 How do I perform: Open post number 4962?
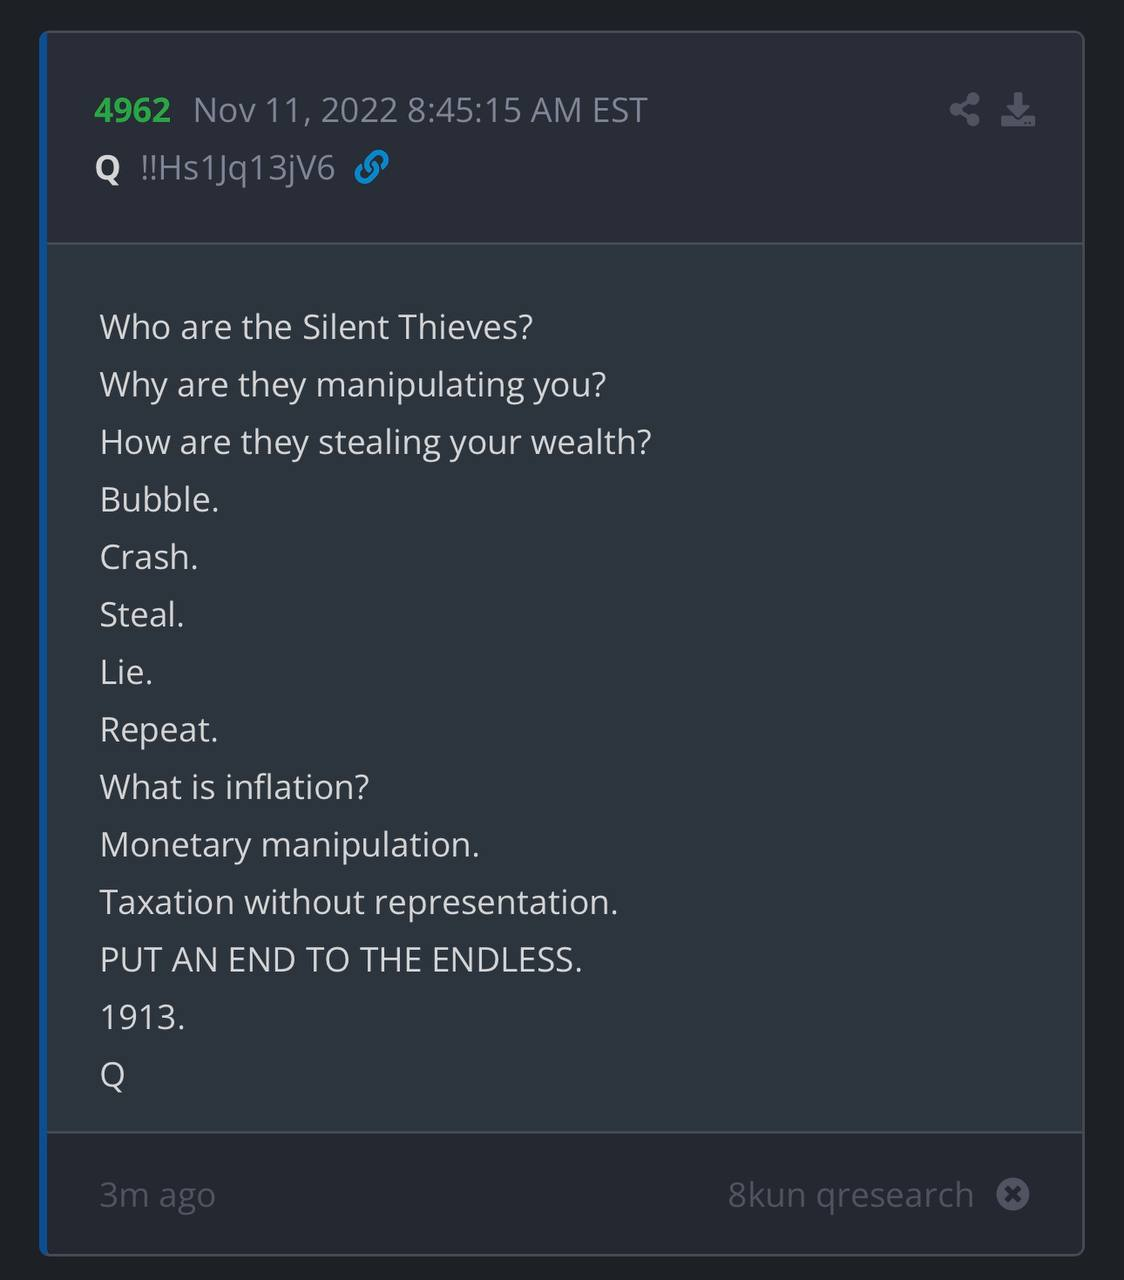click(x=132, y=110)
